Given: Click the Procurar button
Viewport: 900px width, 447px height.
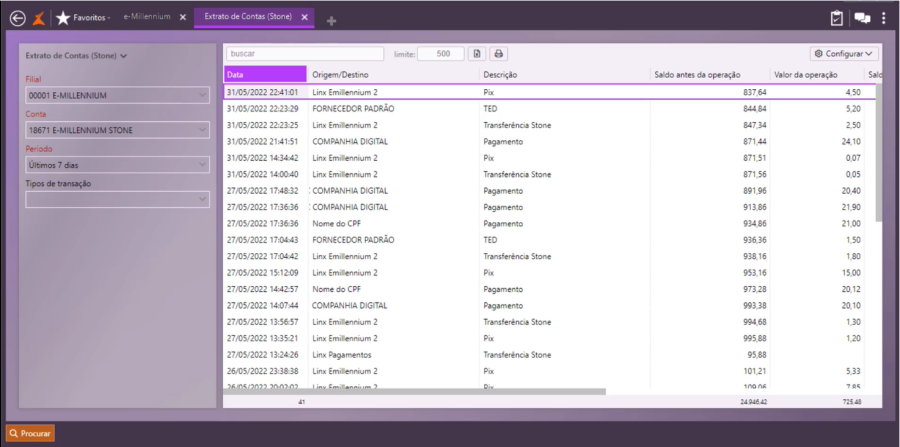Looking at the screenshot, I should 30,434.
